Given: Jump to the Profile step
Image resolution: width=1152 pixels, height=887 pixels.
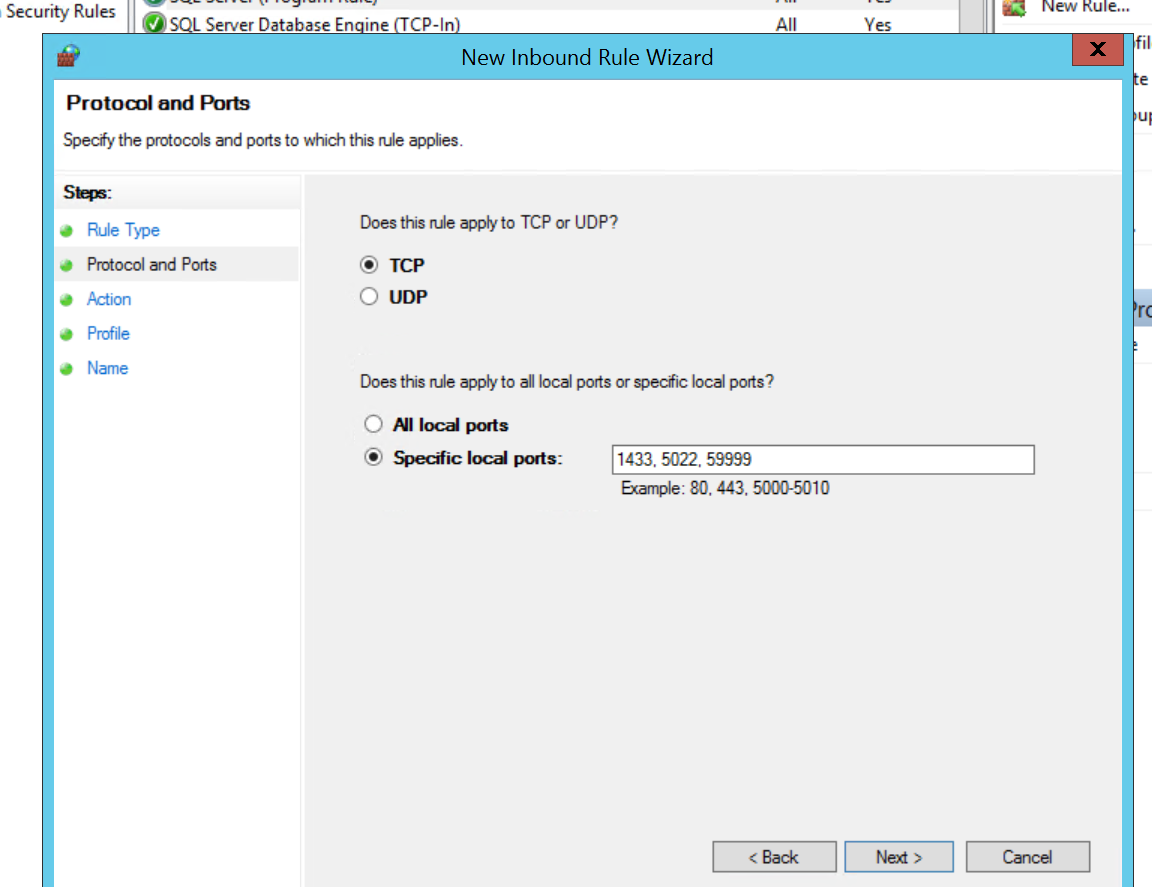Looking at the screenshot, I should click(108, 333).
